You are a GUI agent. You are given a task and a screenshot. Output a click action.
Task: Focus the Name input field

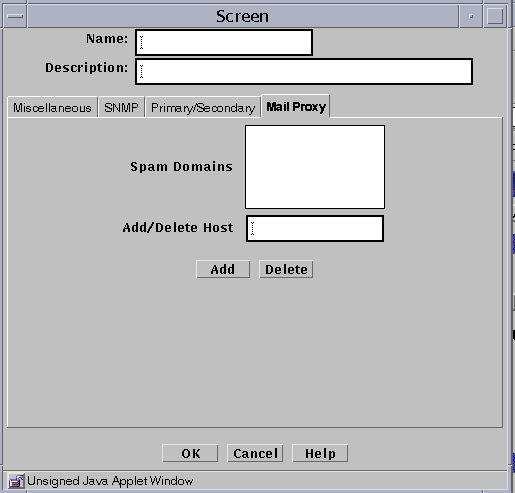click(224, 43)
